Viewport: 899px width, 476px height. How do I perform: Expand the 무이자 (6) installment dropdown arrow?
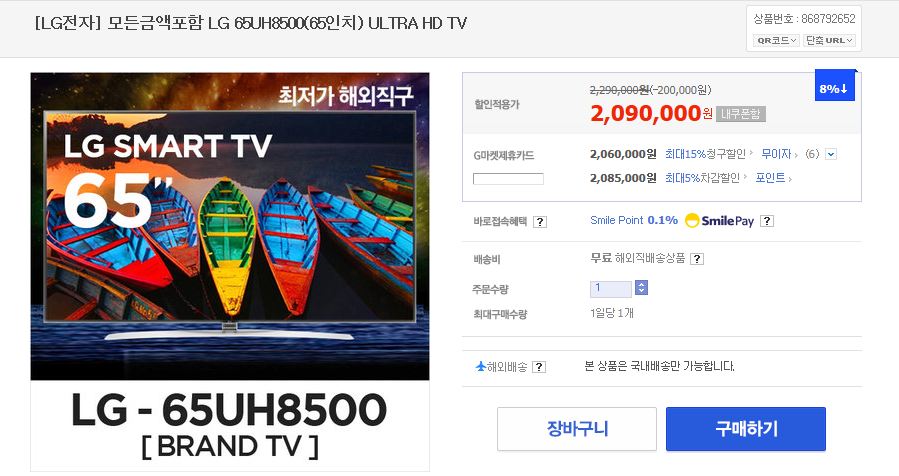point(831,154)
